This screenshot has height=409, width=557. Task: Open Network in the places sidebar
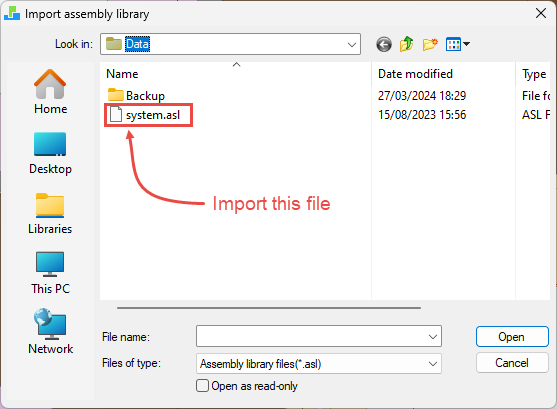[50, 331]
